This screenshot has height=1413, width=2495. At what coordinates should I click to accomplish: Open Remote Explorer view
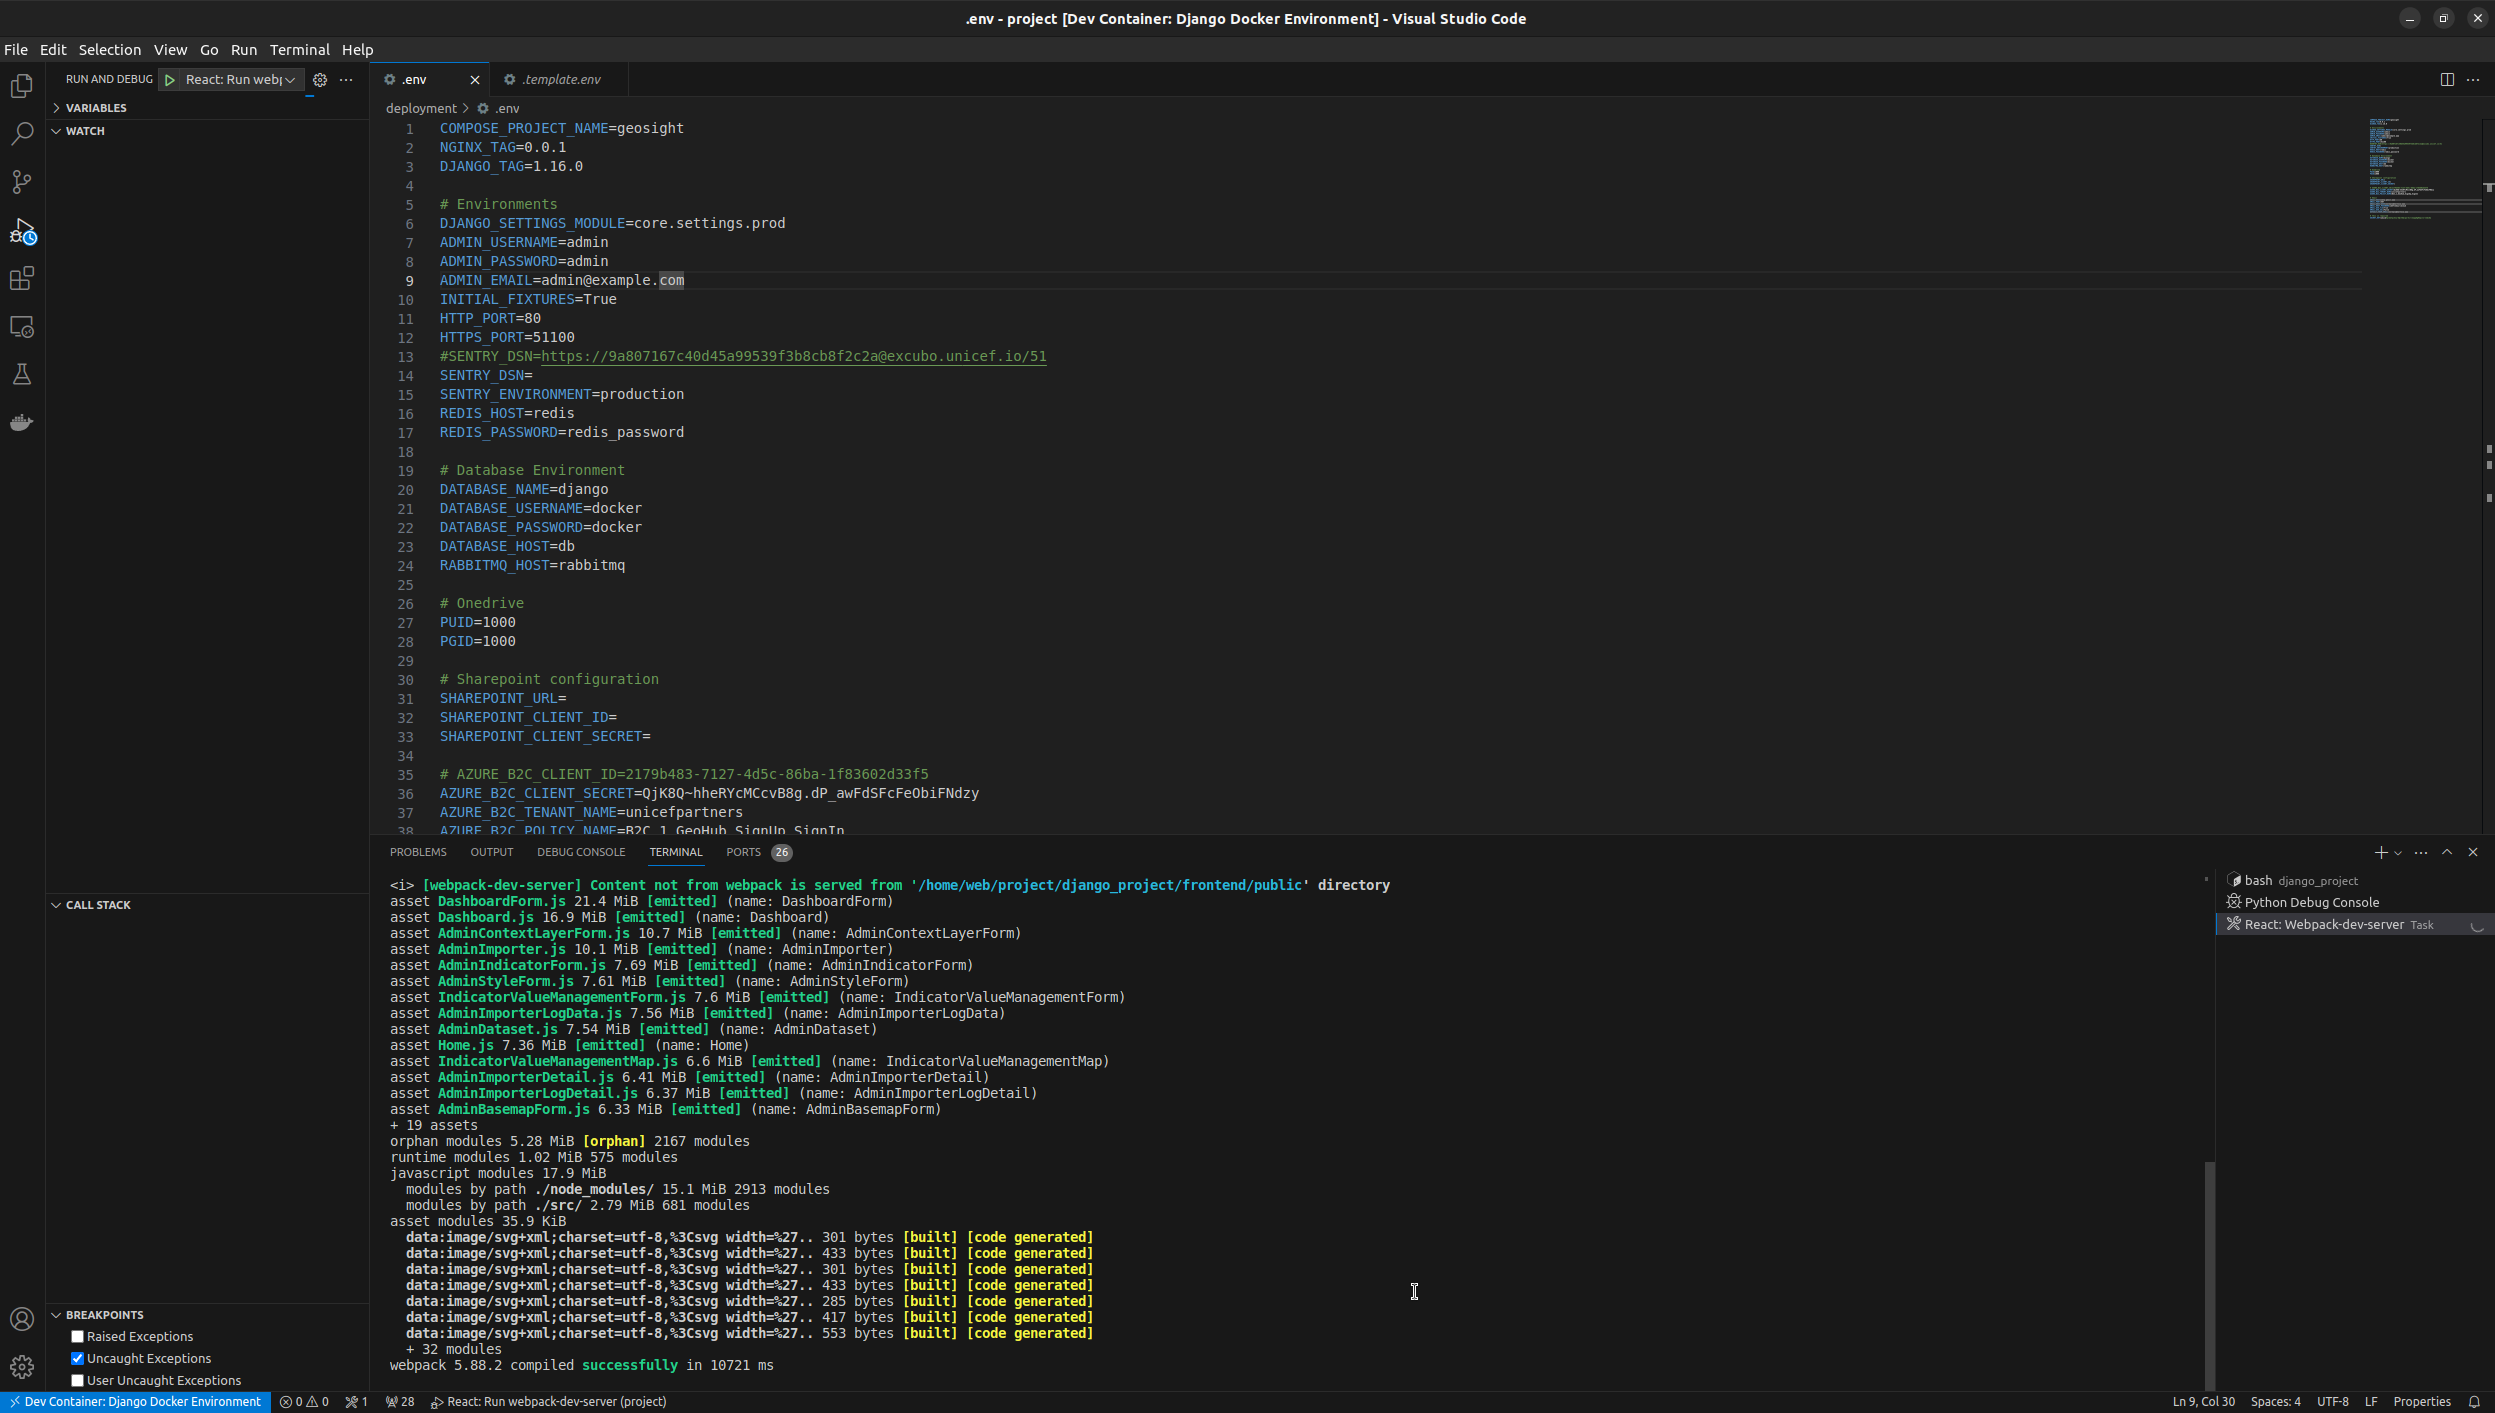click(22, 327)
